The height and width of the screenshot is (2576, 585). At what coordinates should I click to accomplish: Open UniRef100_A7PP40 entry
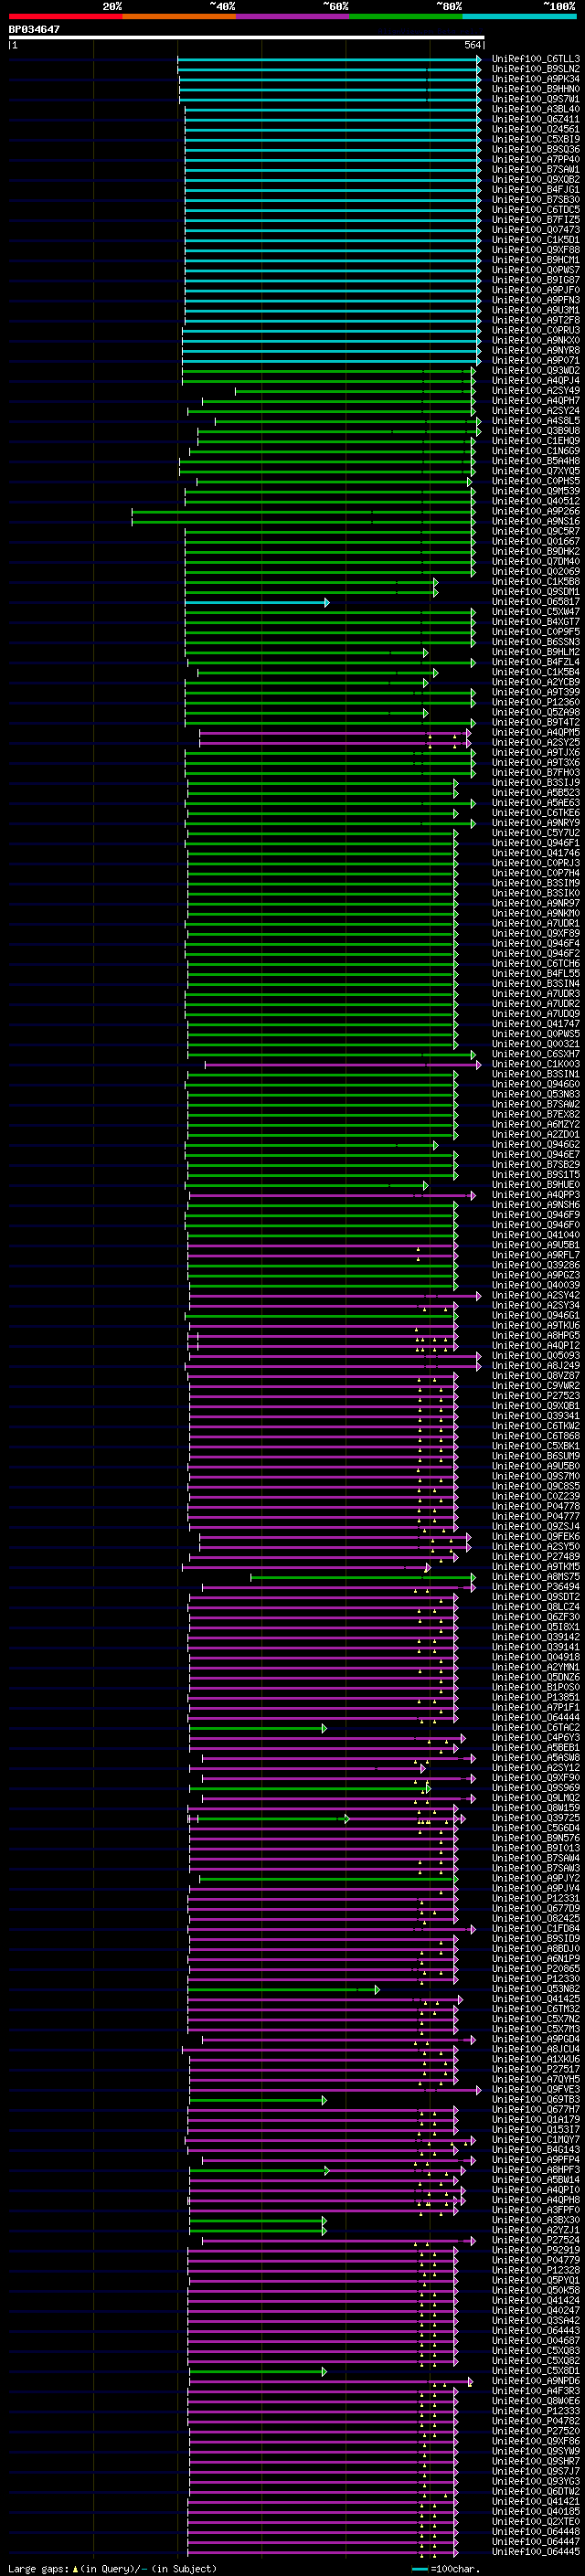coord(536,159)
